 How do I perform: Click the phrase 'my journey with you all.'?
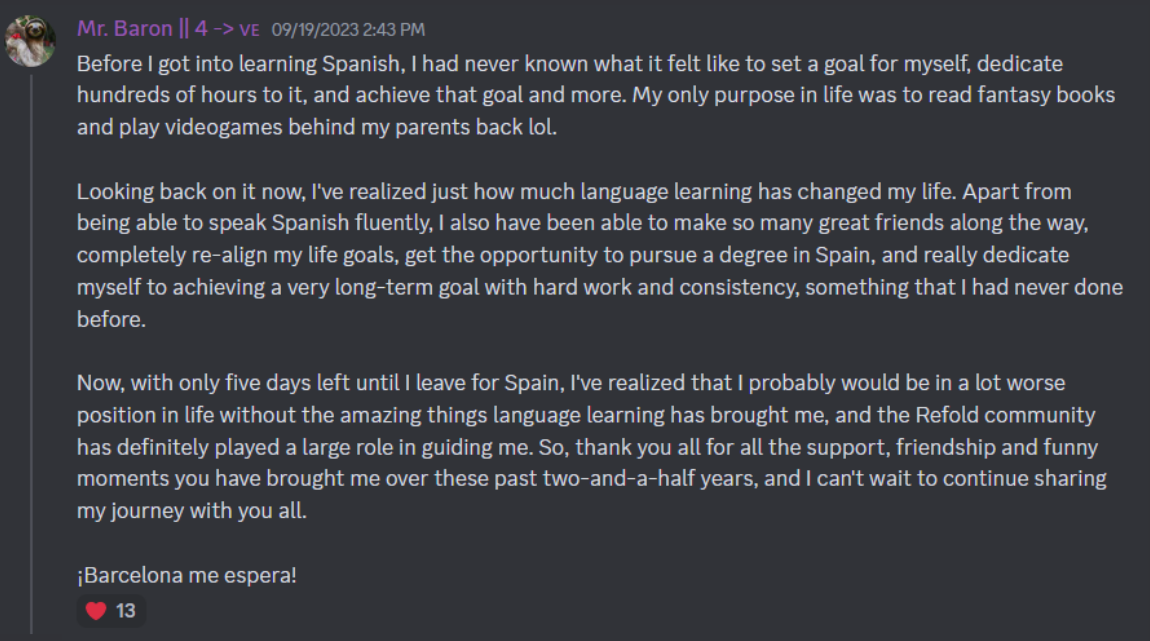coord(191,511)
